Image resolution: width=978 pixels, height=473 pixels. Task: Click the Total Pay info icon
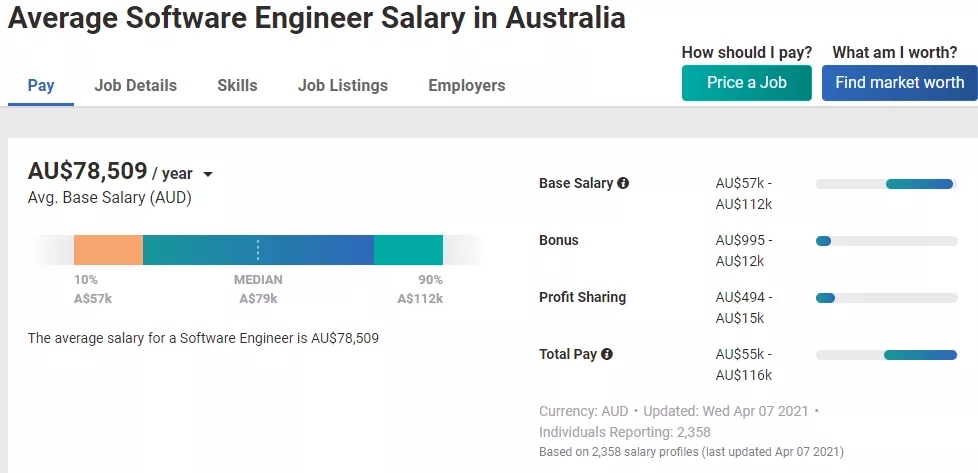point(607,354)
